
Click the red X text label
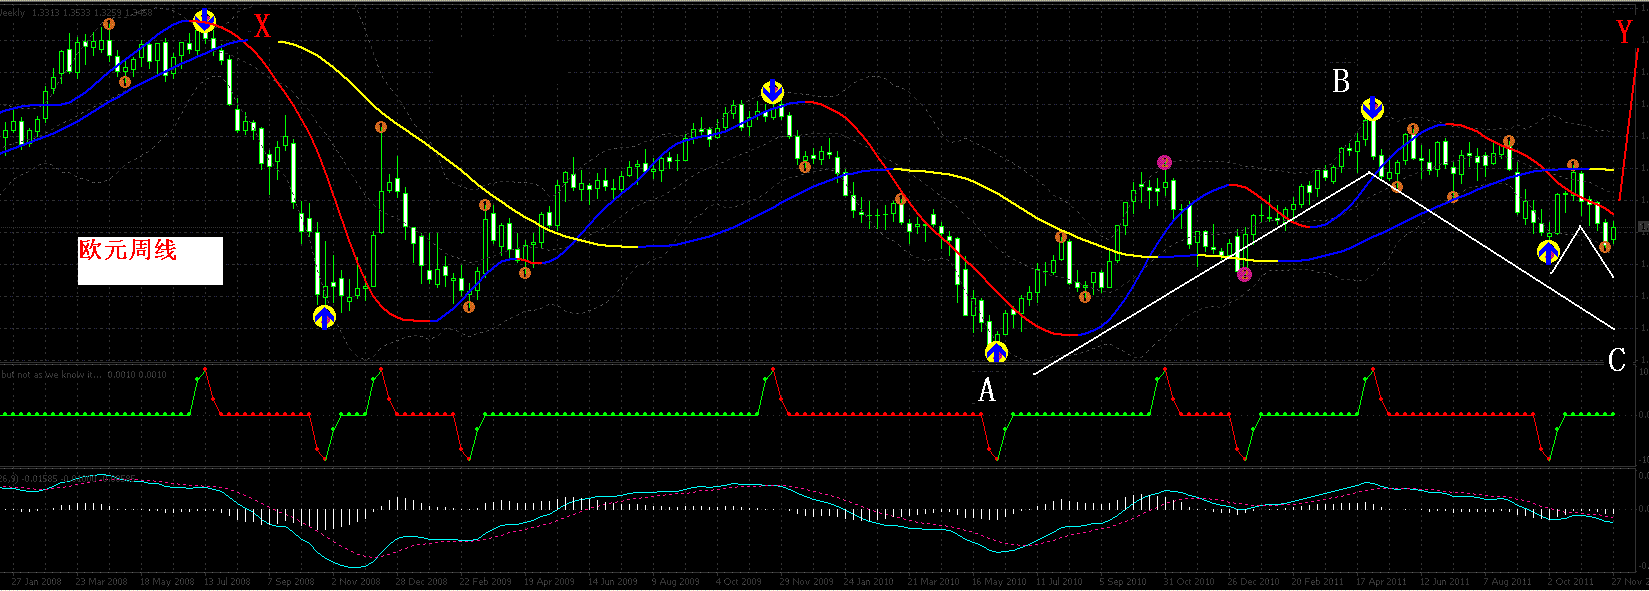point(262,27)
